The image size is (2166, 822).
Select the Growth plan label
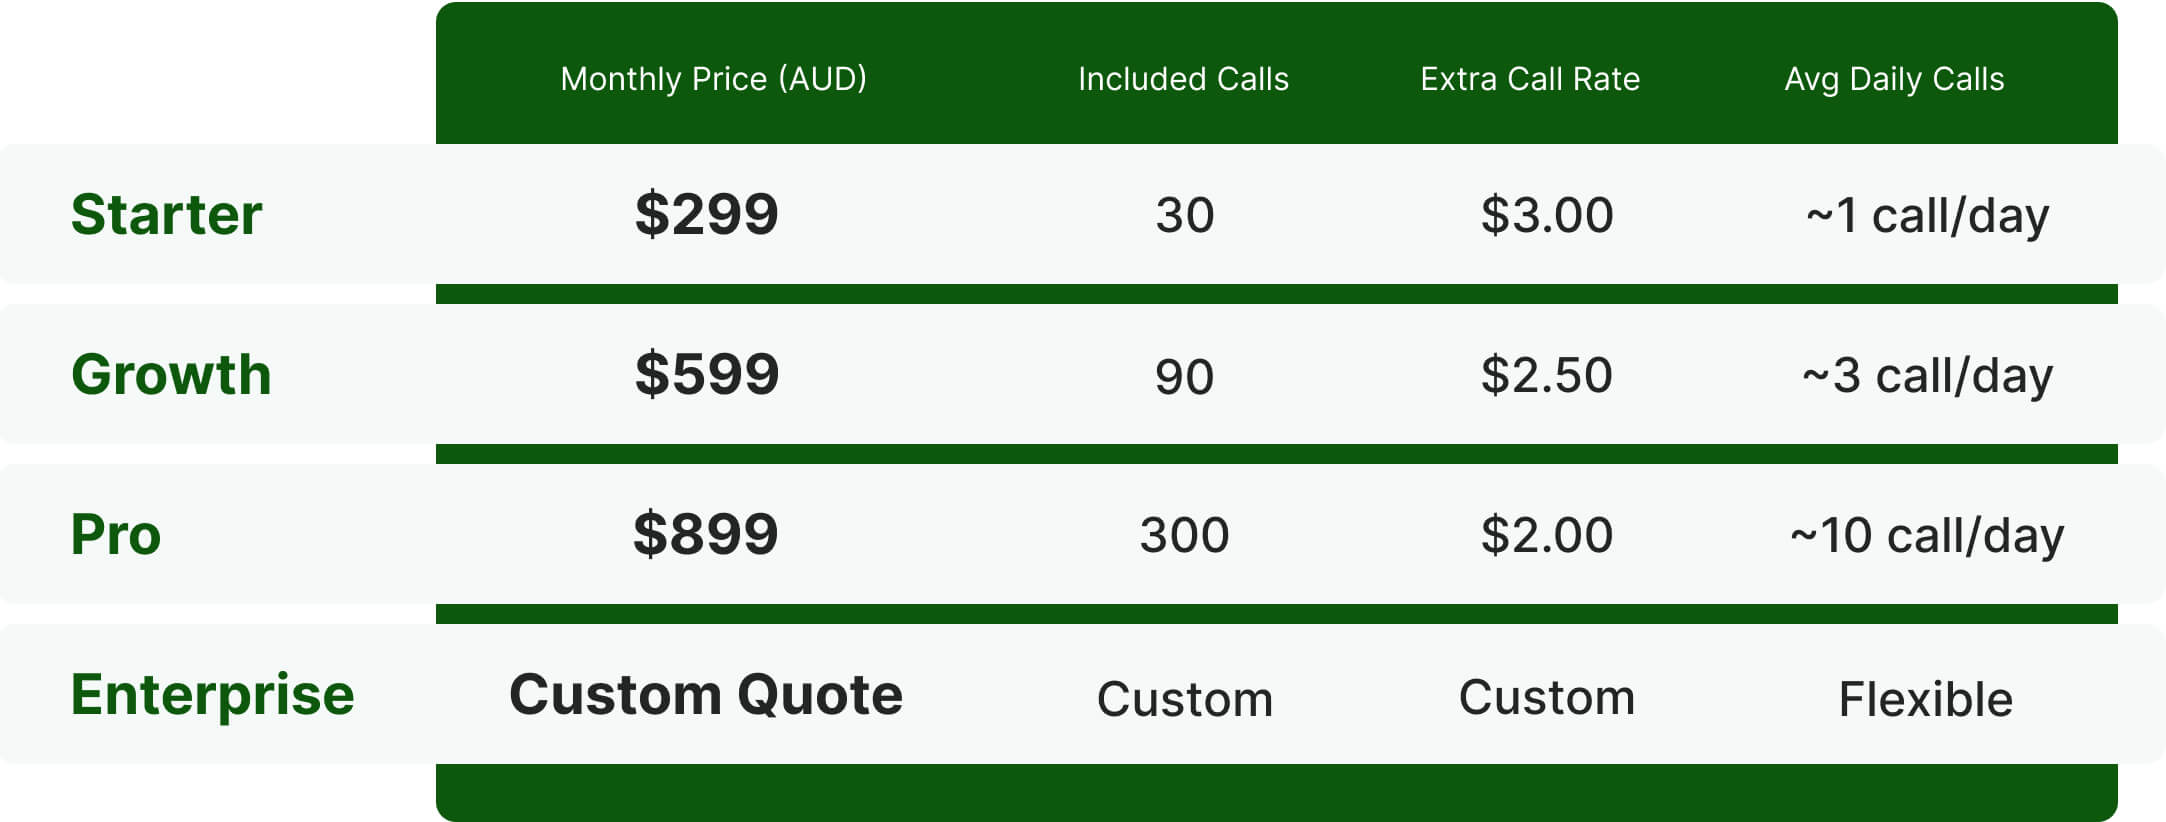[171, 374]
